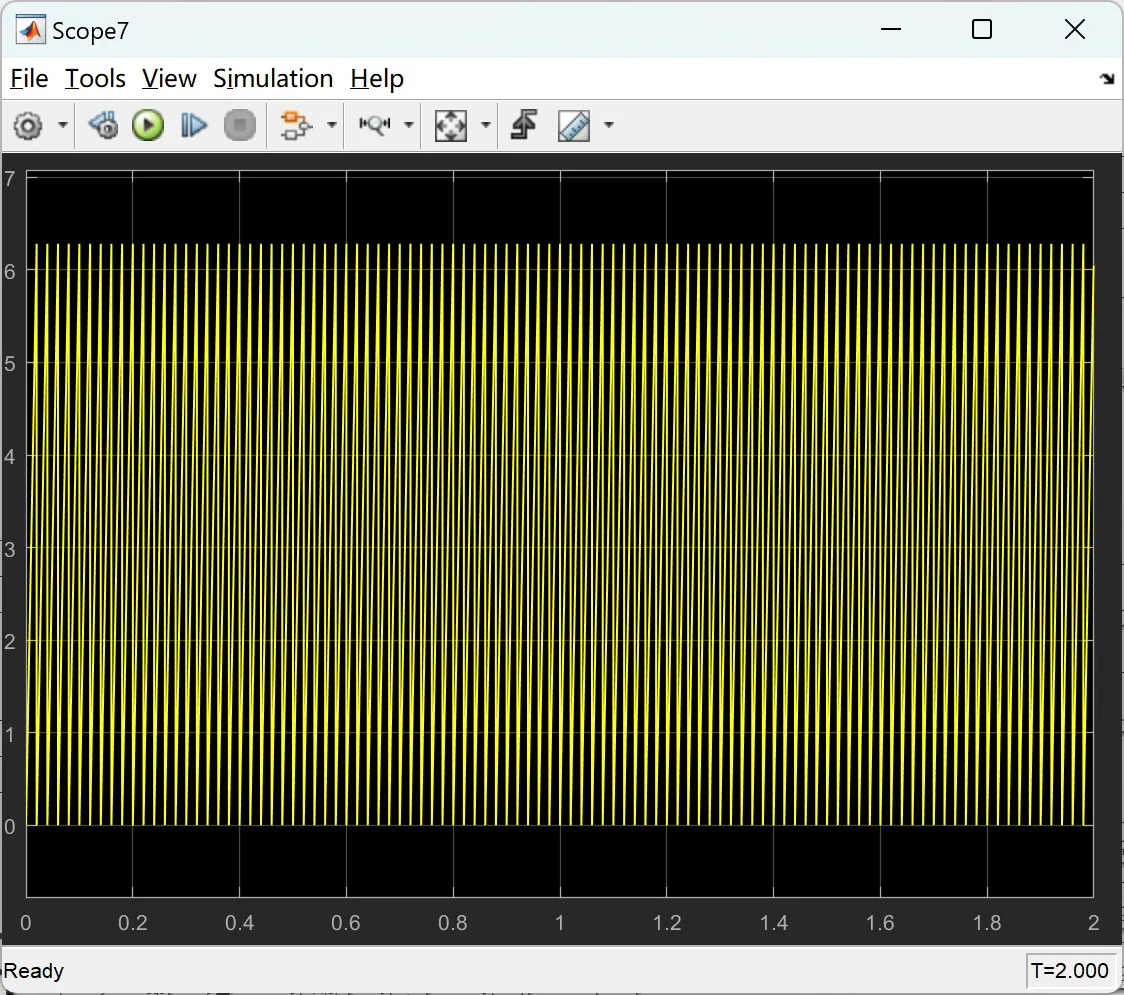Click the Style ruler icon
Screen dimensions: 1124x995
click(x=573, y=125)
